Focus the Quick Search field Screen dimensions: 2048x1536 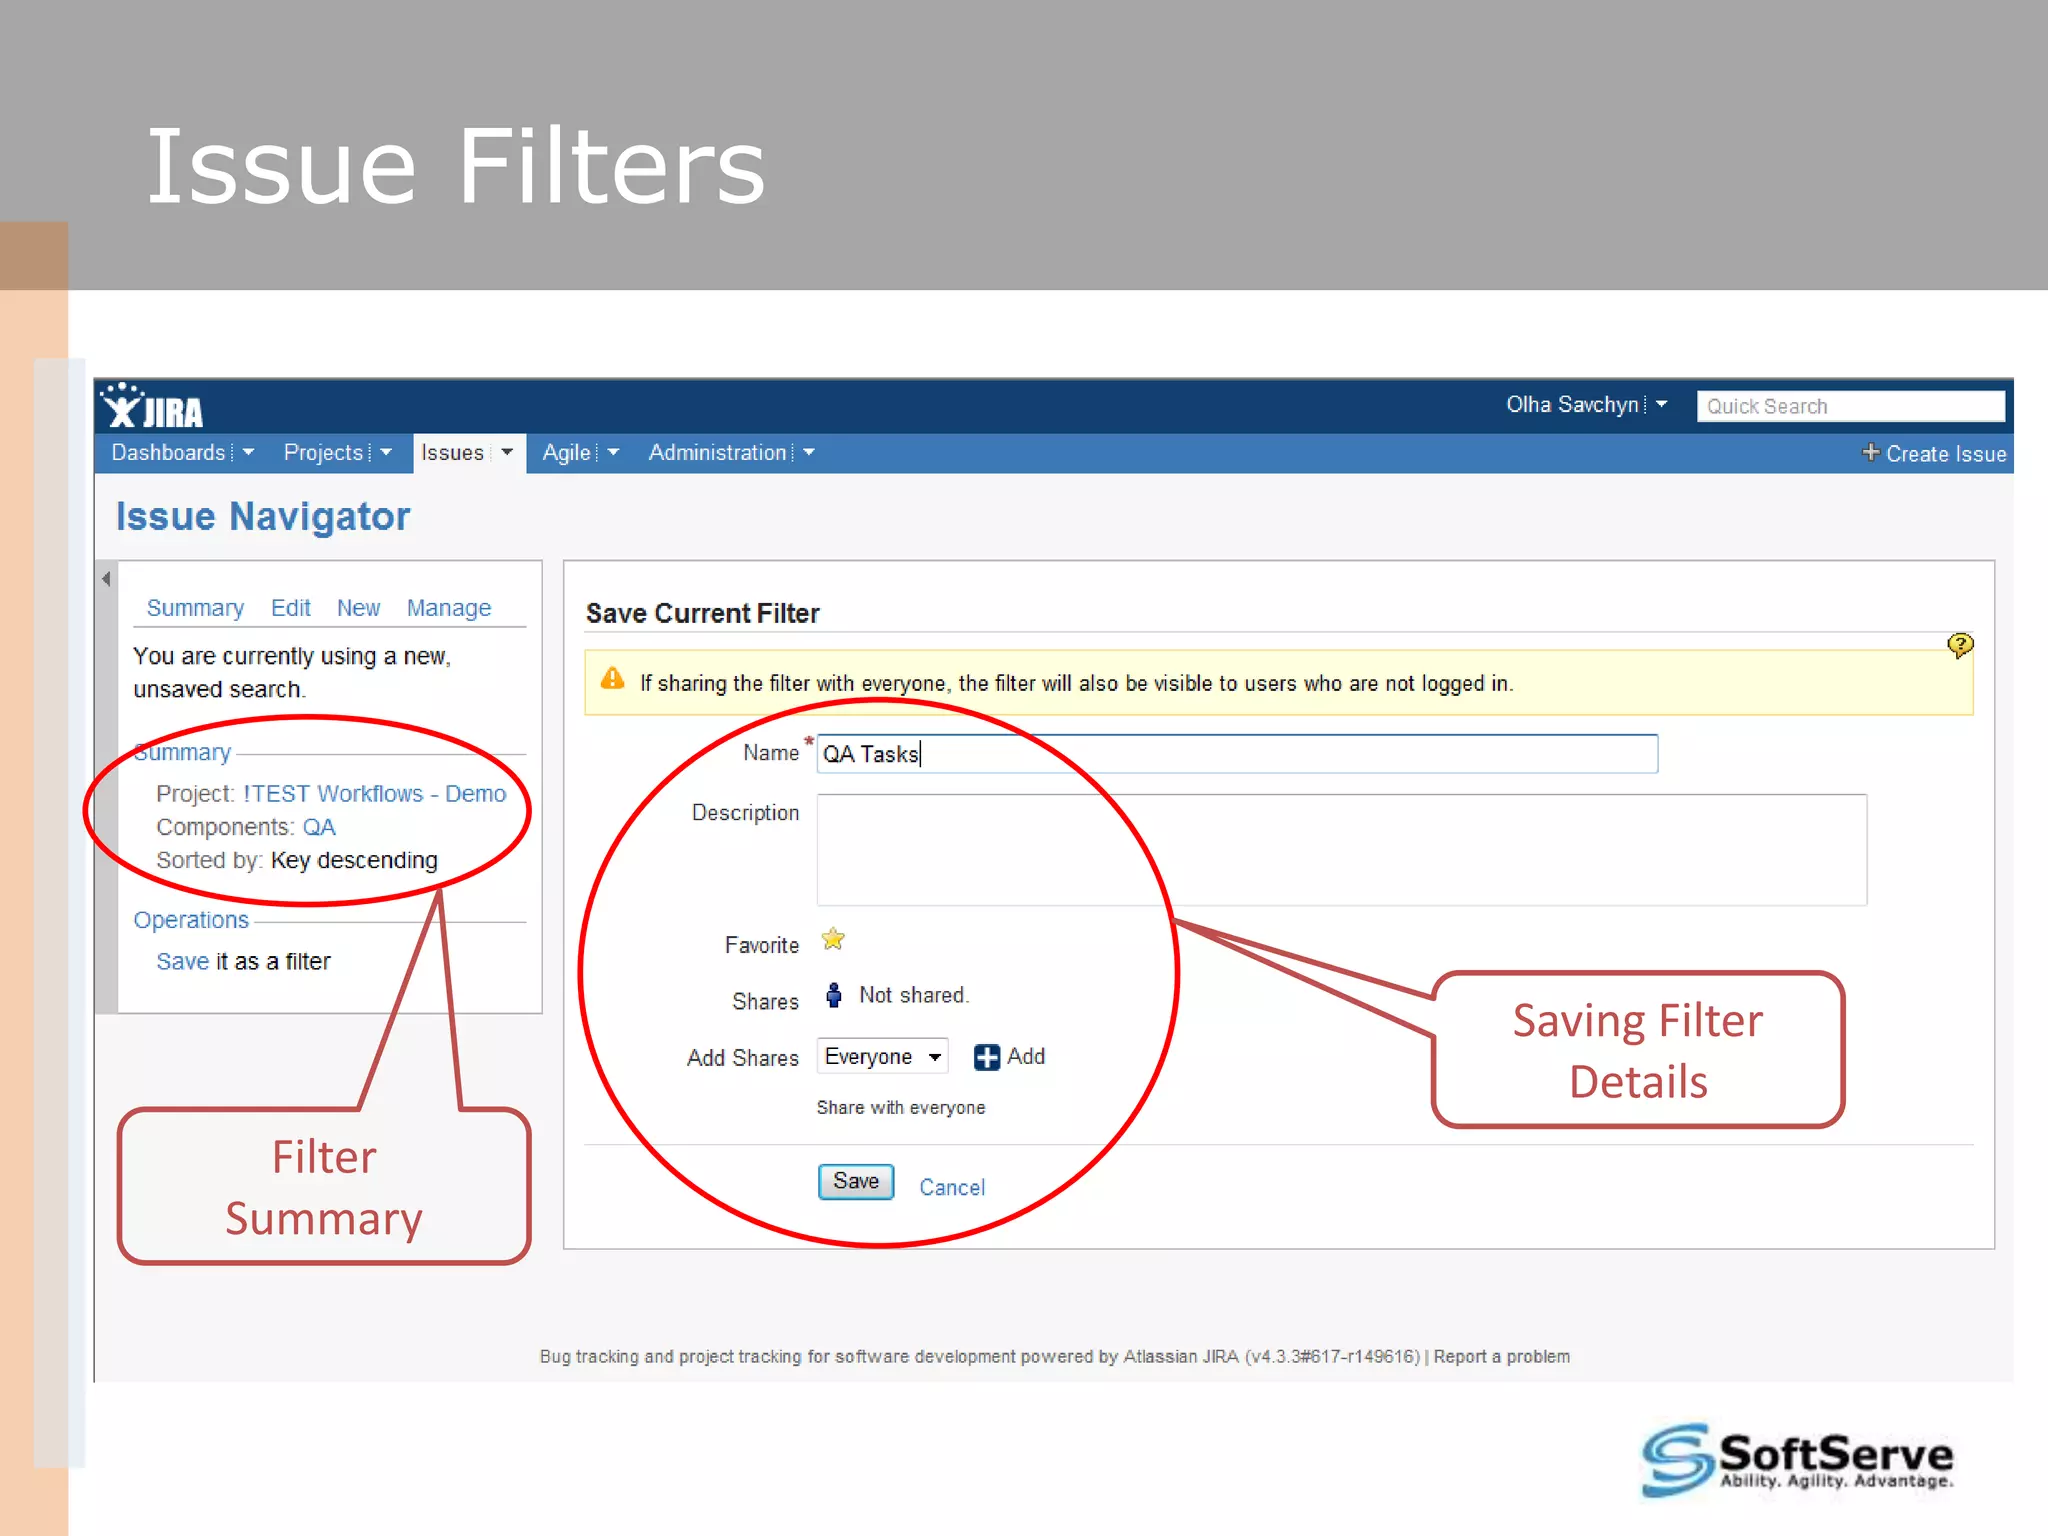pos(1850,406)
